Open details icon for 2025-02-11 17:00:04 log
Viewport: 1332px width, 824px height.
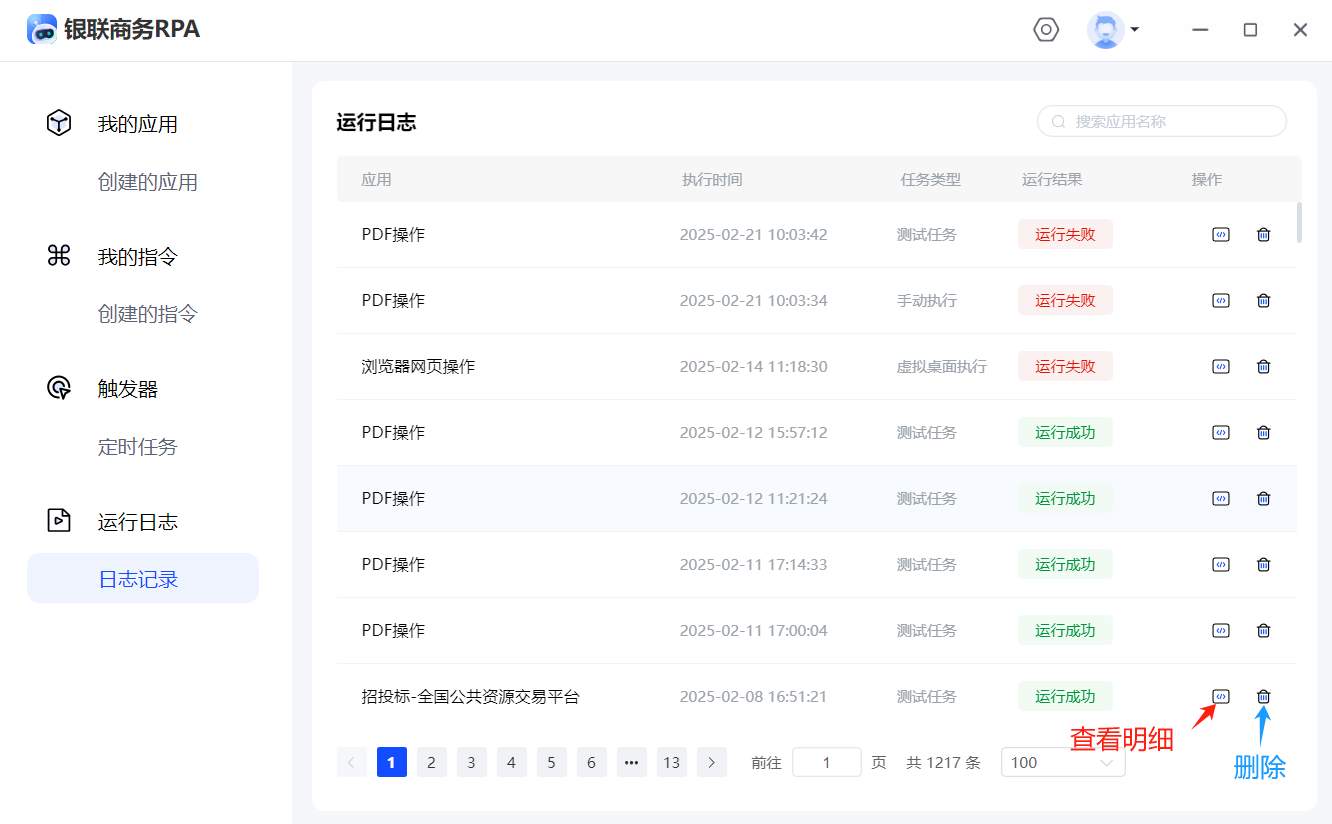pyautogui.click(x=1220, y=631)
